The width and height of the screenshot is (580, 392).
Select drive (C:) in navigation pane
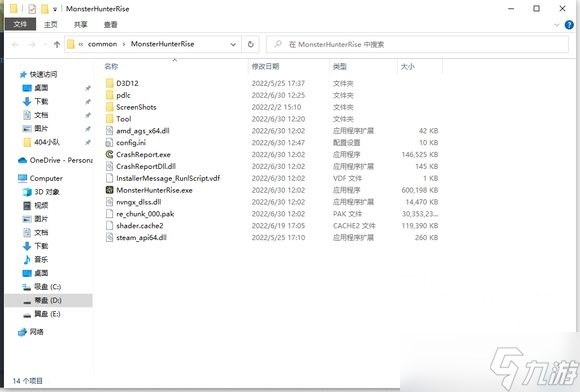click(47, 287)
